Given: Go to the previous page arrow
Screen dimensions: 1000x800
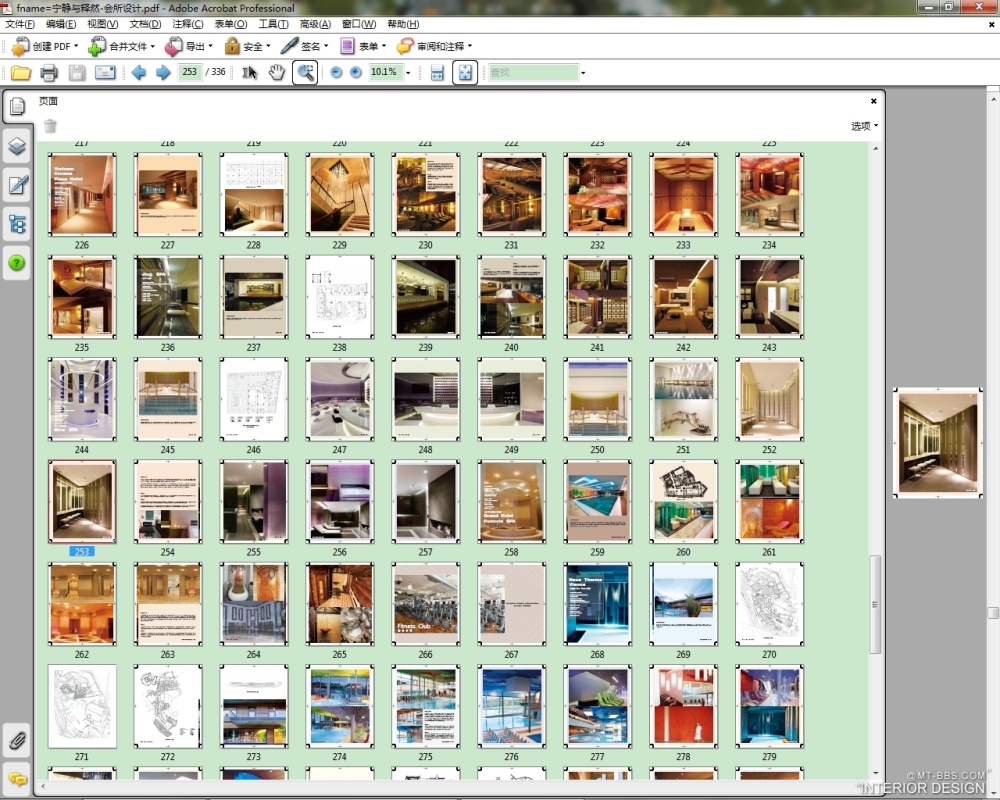Looking at the screenshot, I should [138, 72].
